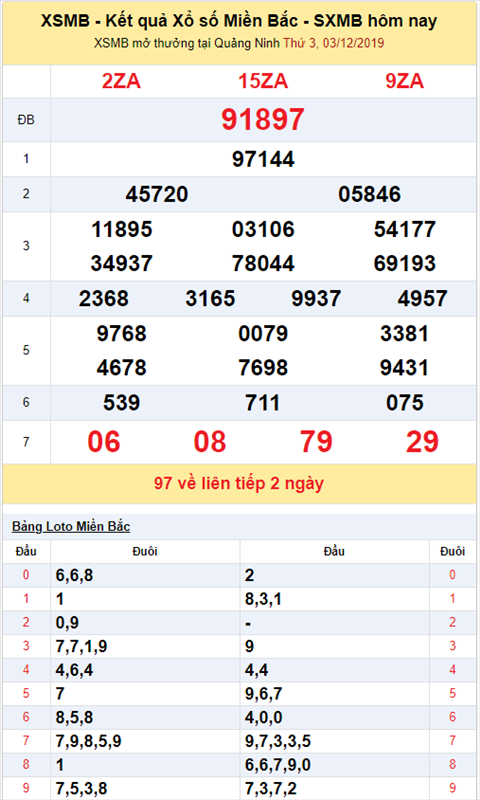Viewport: 480px width, 800px height.
Task: Click the '97 về liên tiếp 2 ngày' banner
Action: point(239,483)
